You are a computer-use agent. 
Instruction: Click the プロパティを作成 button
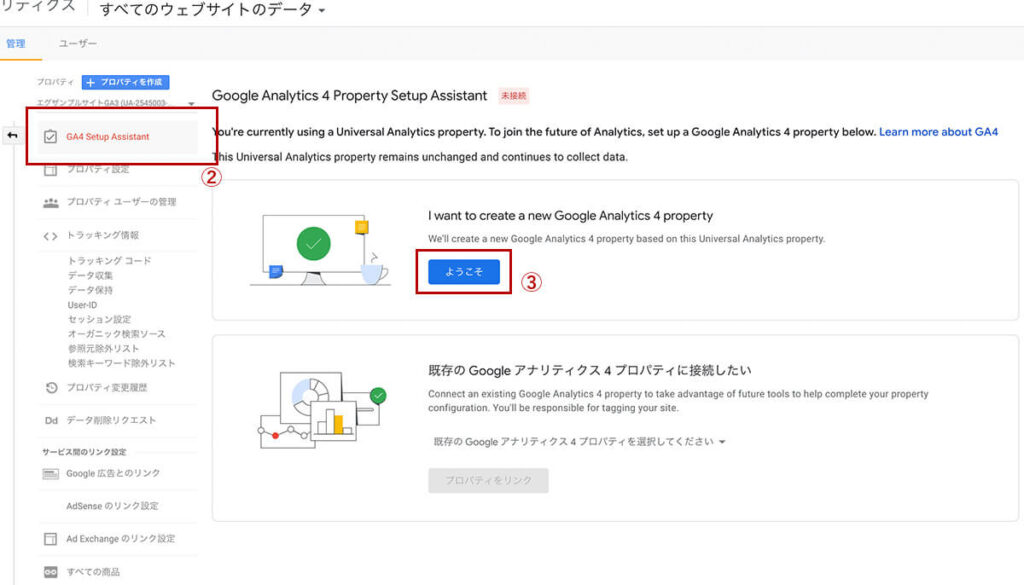point(125,82)
